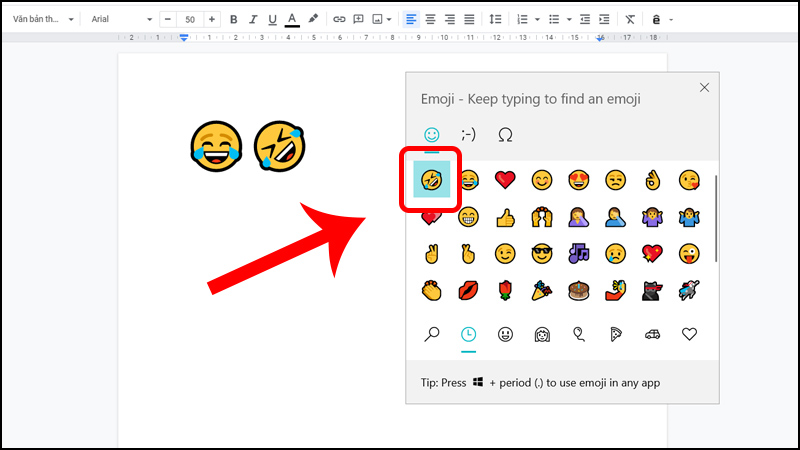This screenshot has height=450, width=800.
Task: Open the symbols omega tab
Action: click(505, 134)
